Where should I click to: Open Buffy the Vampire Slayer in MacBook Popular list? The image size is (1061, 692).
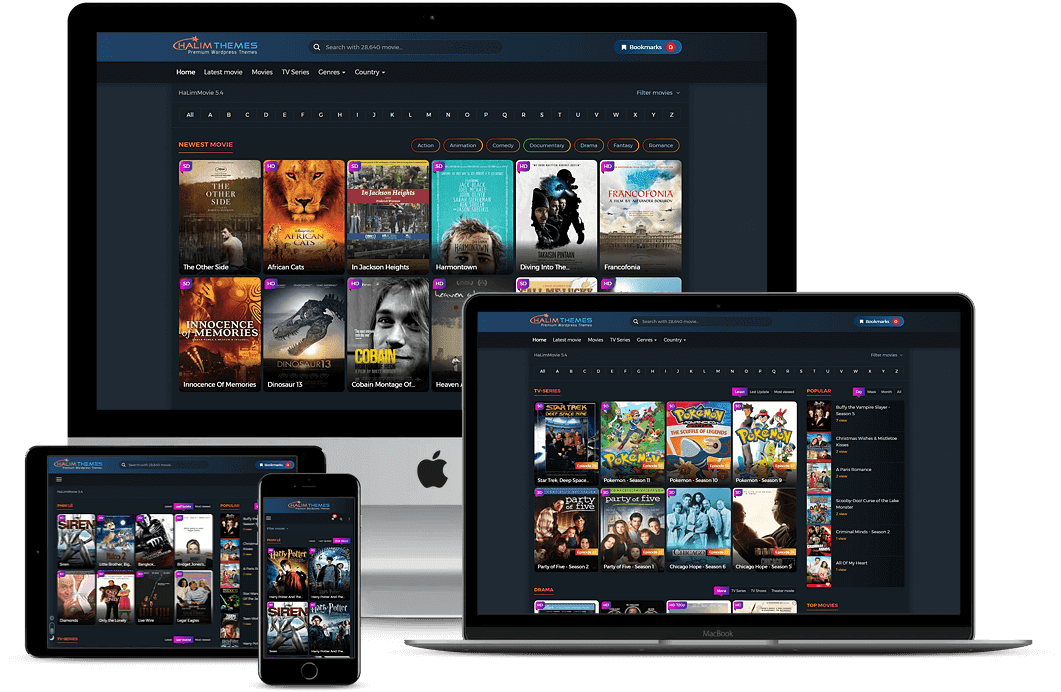coord(854,414)
